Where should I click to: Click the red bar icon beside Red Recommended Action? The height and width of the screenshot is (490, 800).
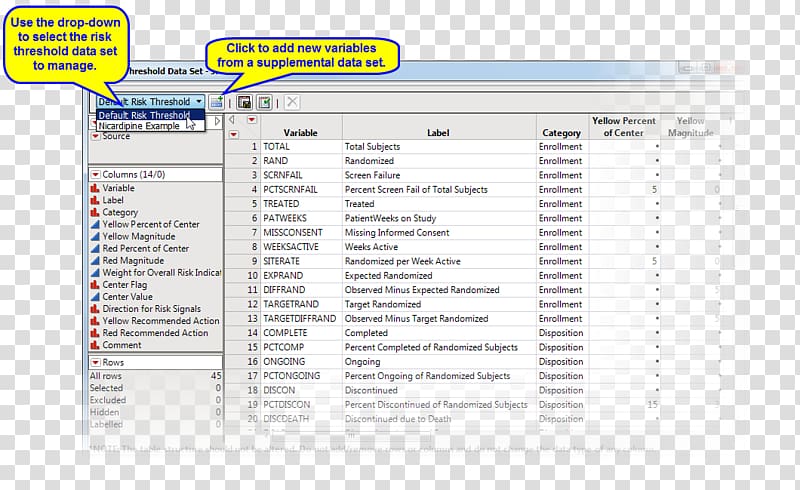(x=95, y=333)
